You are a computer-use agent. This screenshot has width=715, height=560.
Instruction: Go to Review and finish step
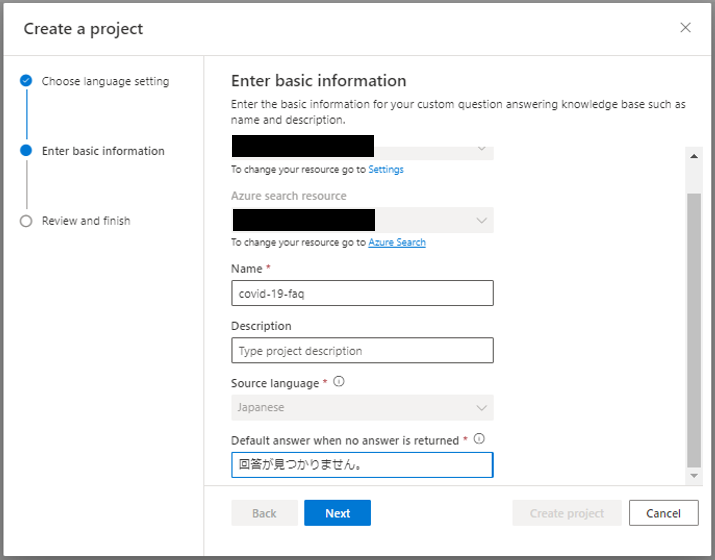86,221
